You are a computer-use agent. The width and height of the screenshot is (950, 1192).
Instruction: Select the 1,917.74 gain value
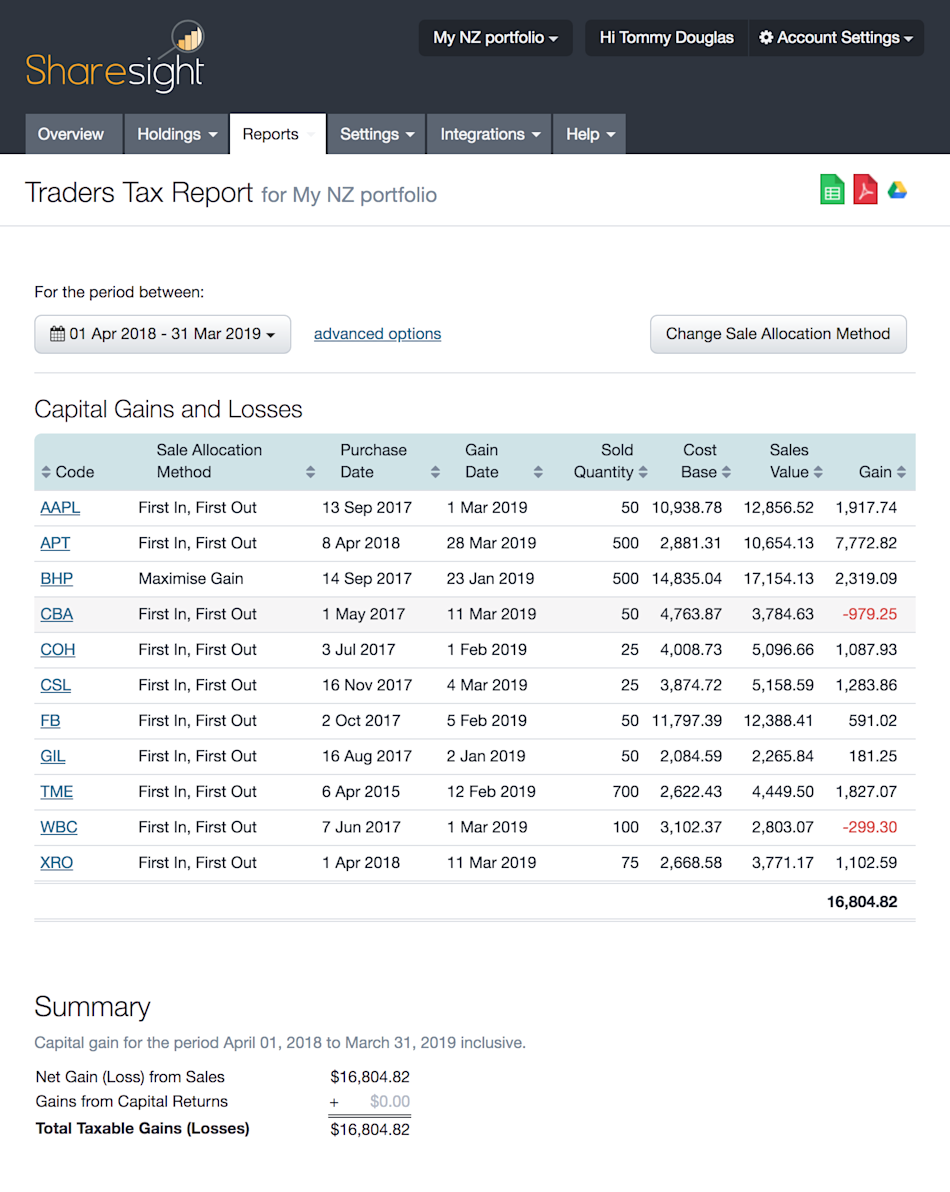(866, 507)
